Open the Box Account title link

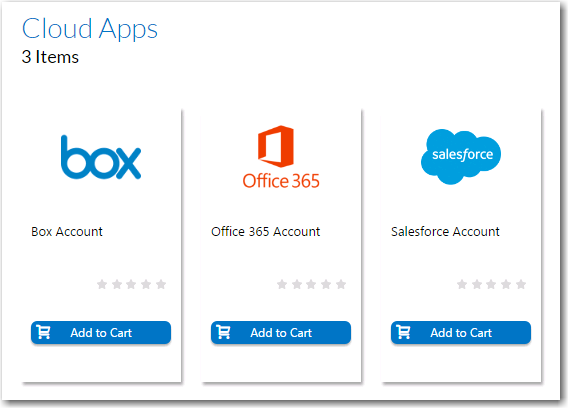click(x=67, y=232)
